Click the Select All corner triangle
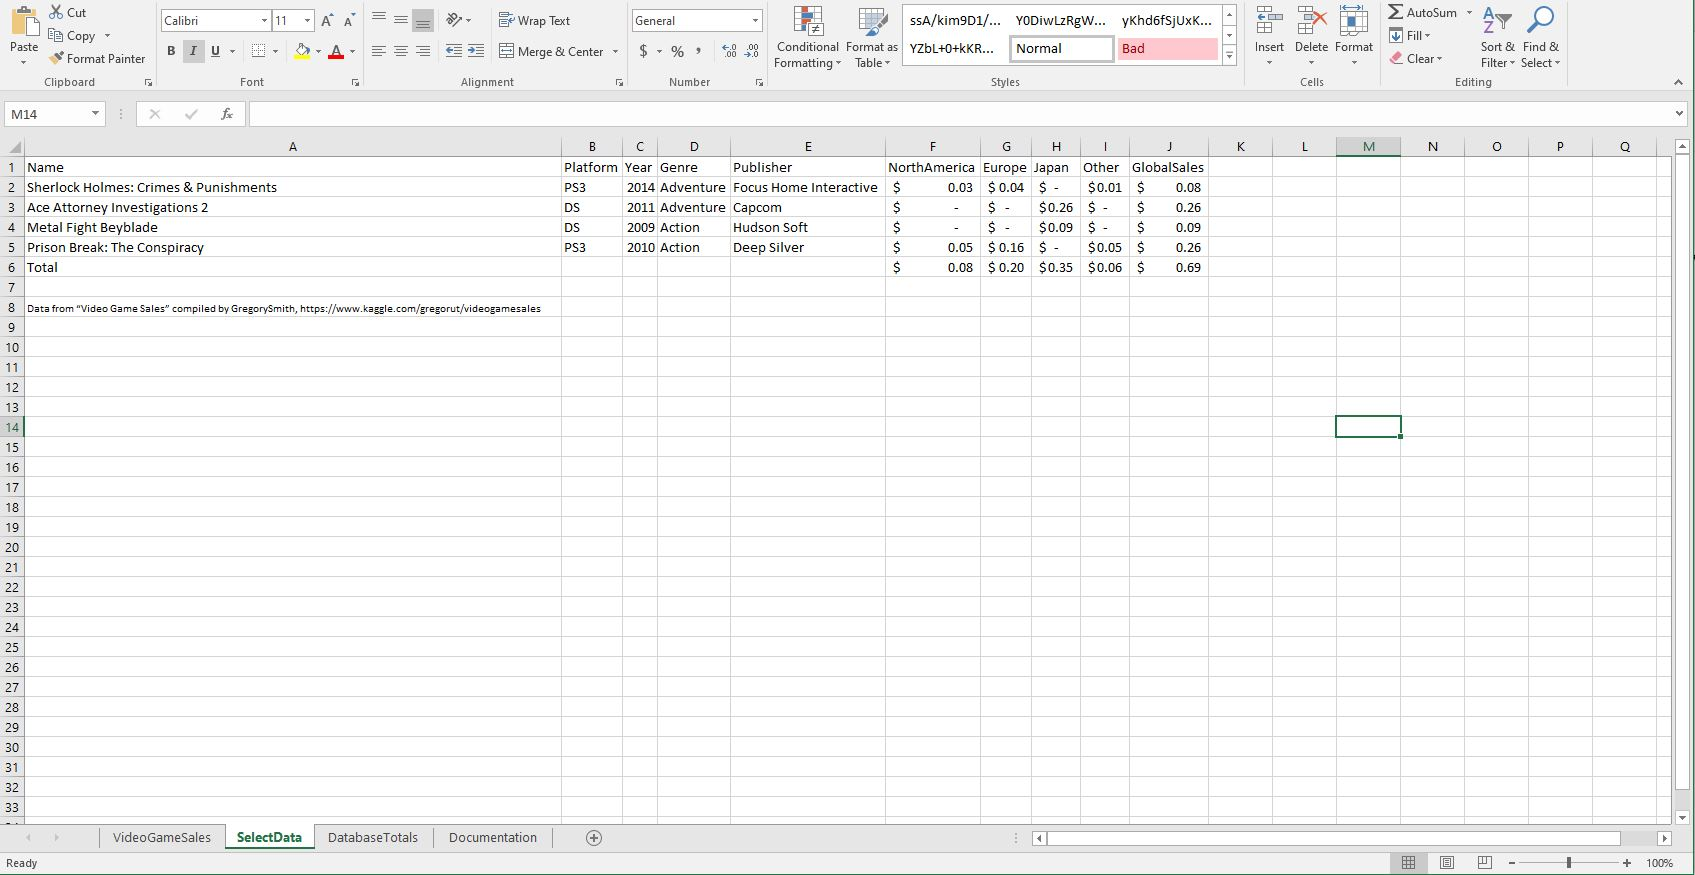The width and height of the screenshot is (1695, 875). [x=12, y=147]
